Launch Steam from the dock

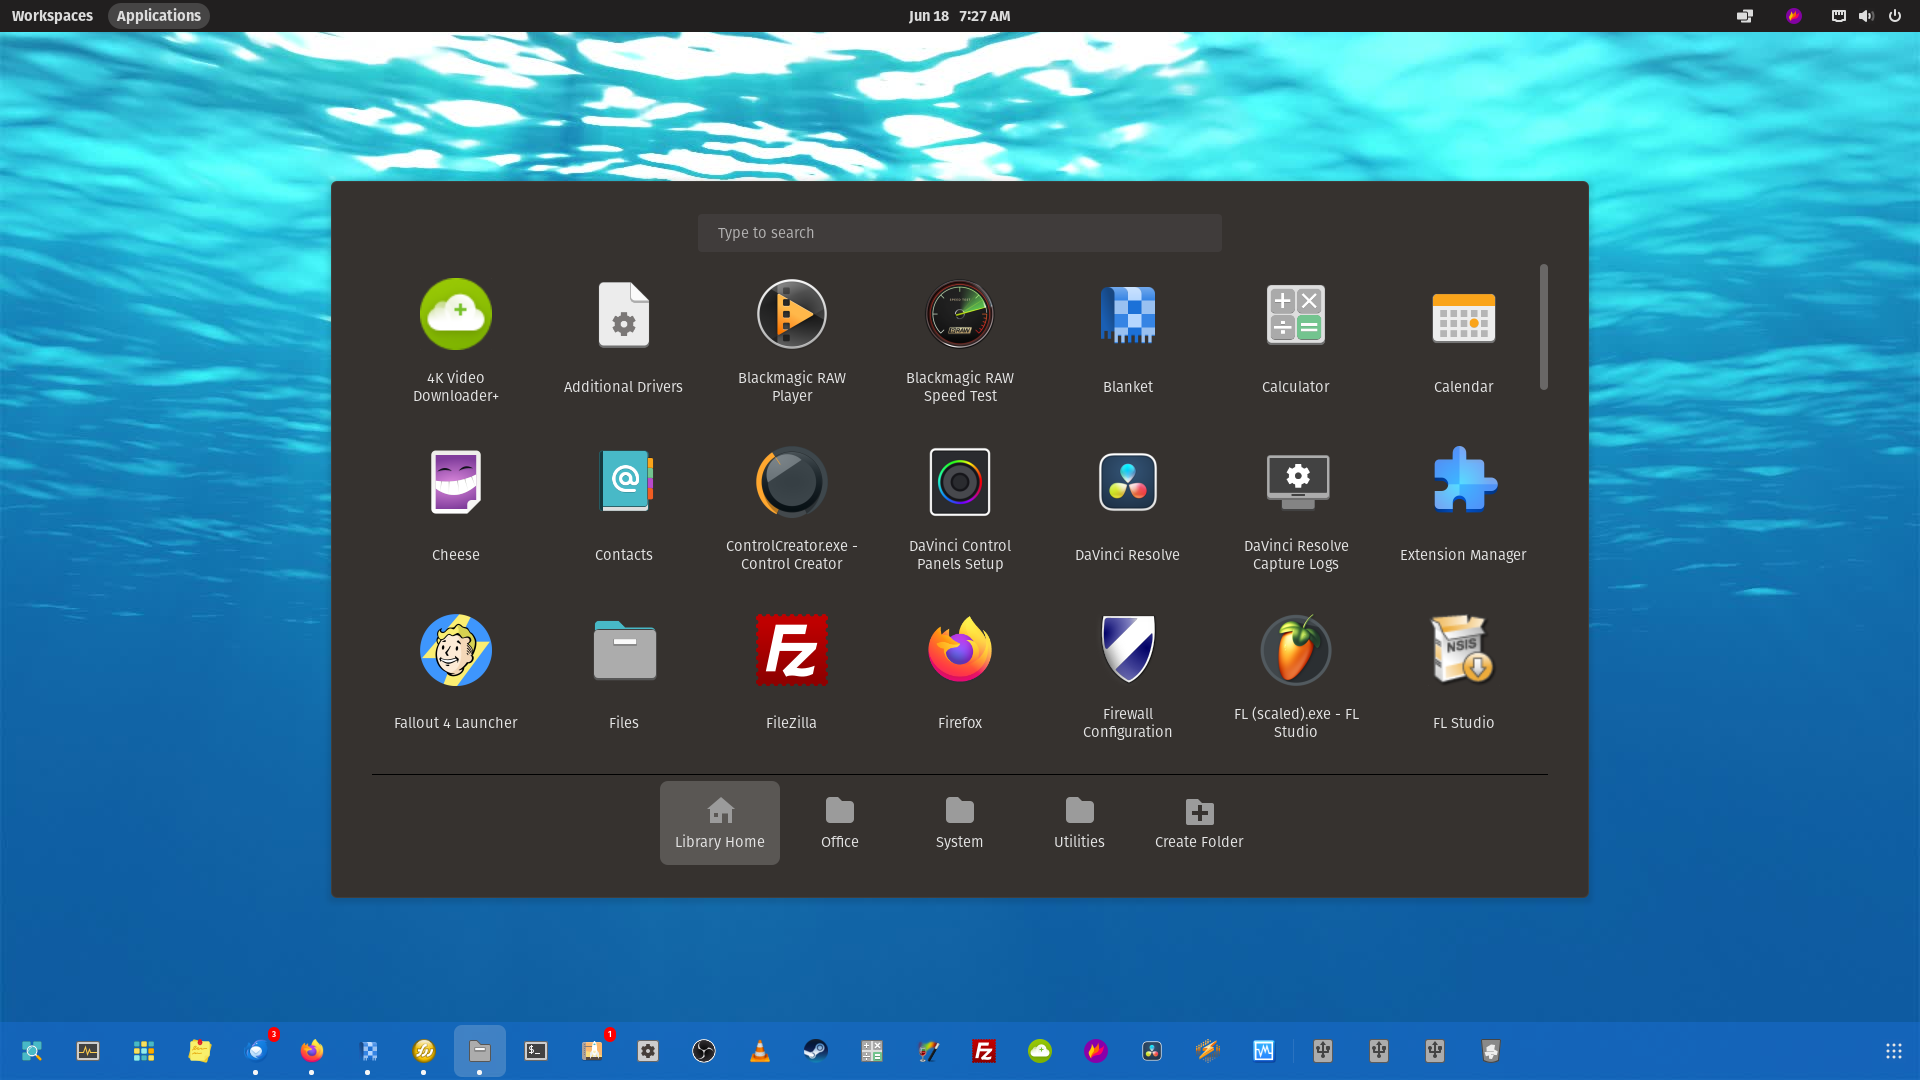click(x=816, y=1051)
